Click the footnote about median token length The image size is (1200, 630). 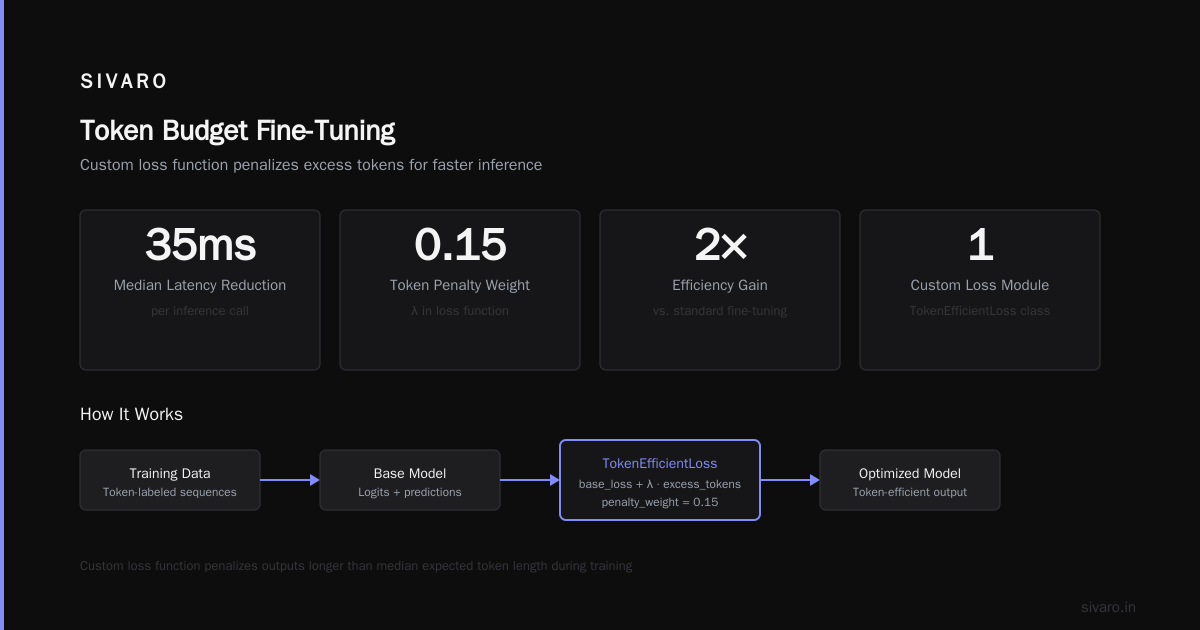pyautogui.click(x=356, y=566)
